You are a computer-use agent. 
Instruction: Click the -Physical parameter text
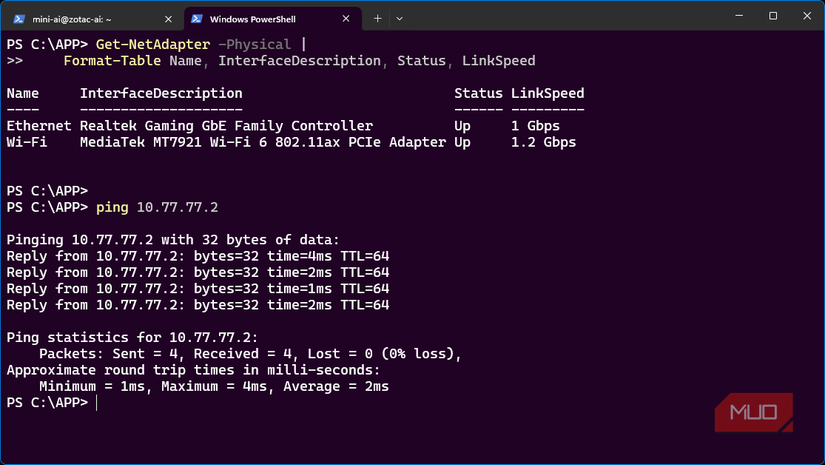pos(254,44)
